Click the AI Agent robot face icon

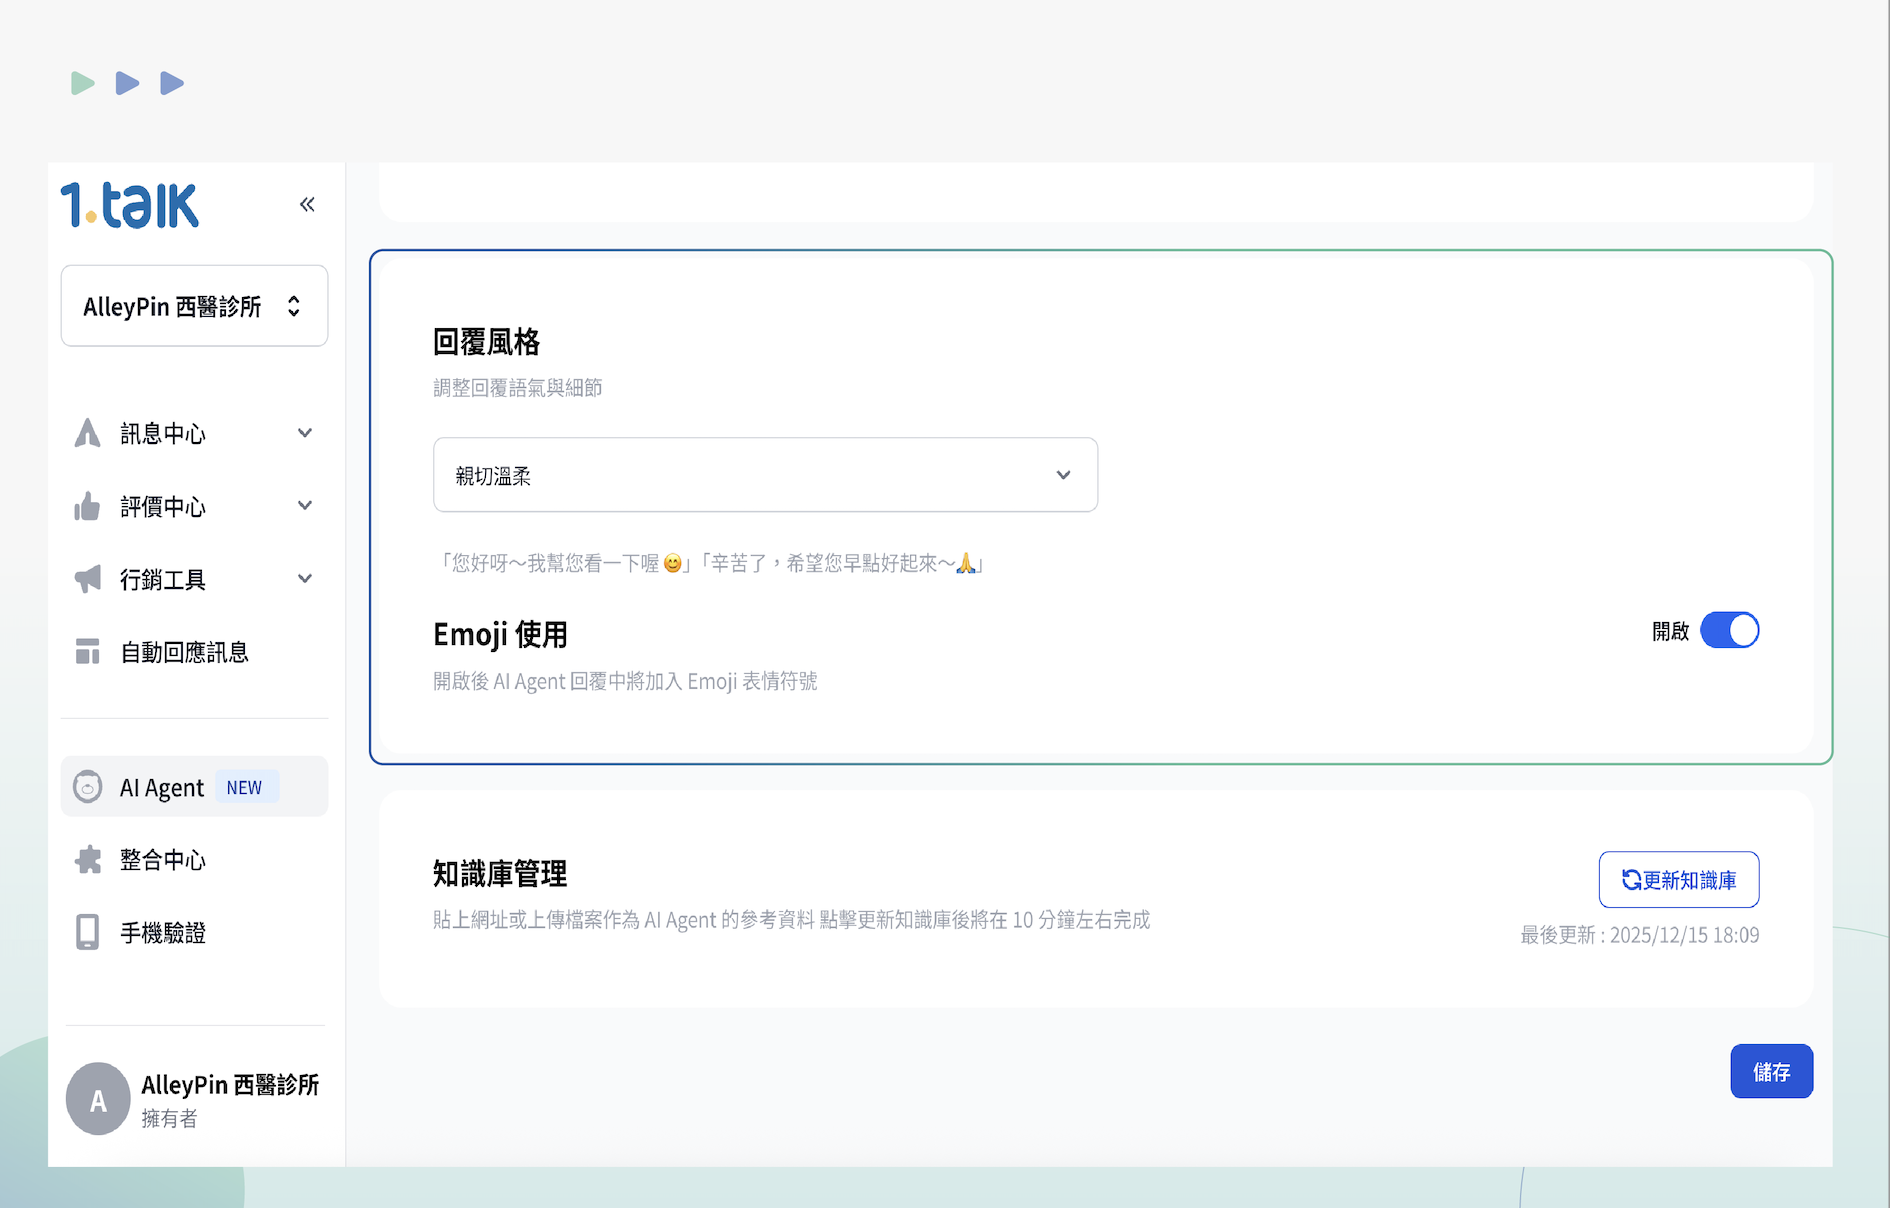pos(88,787)
